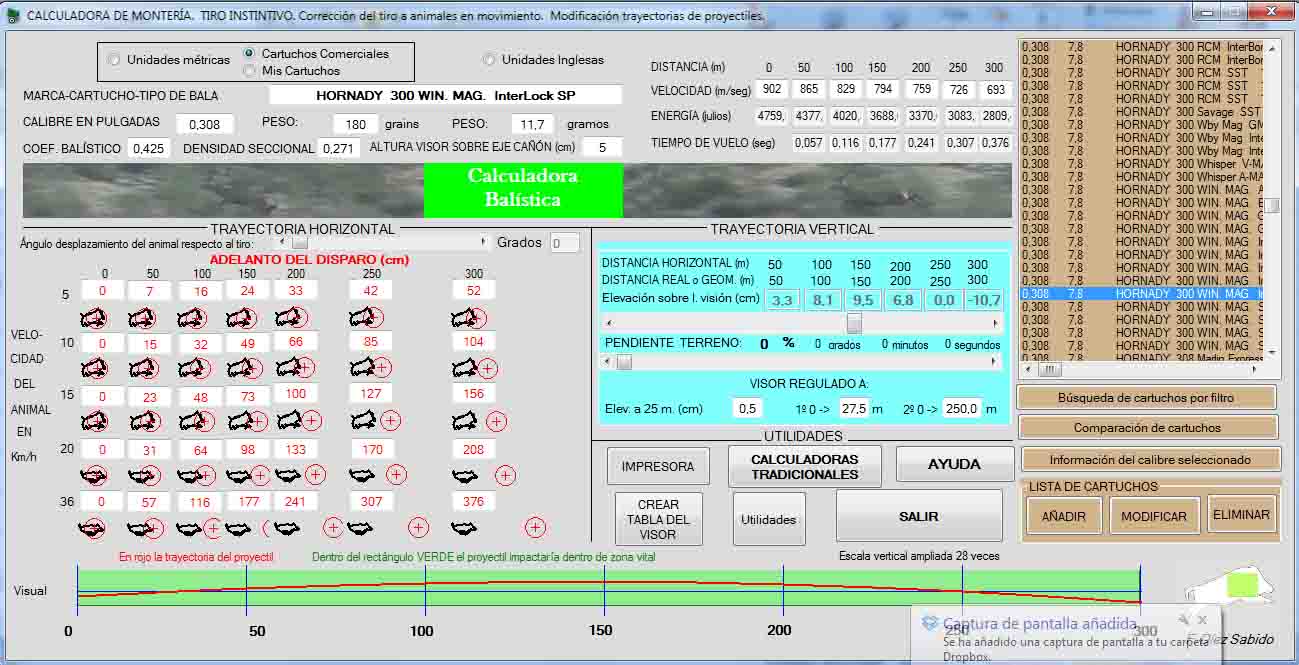Click the crosshair target below the 376 value
Viewport: 1299px width, 665px height.
[x=535, y=527]
